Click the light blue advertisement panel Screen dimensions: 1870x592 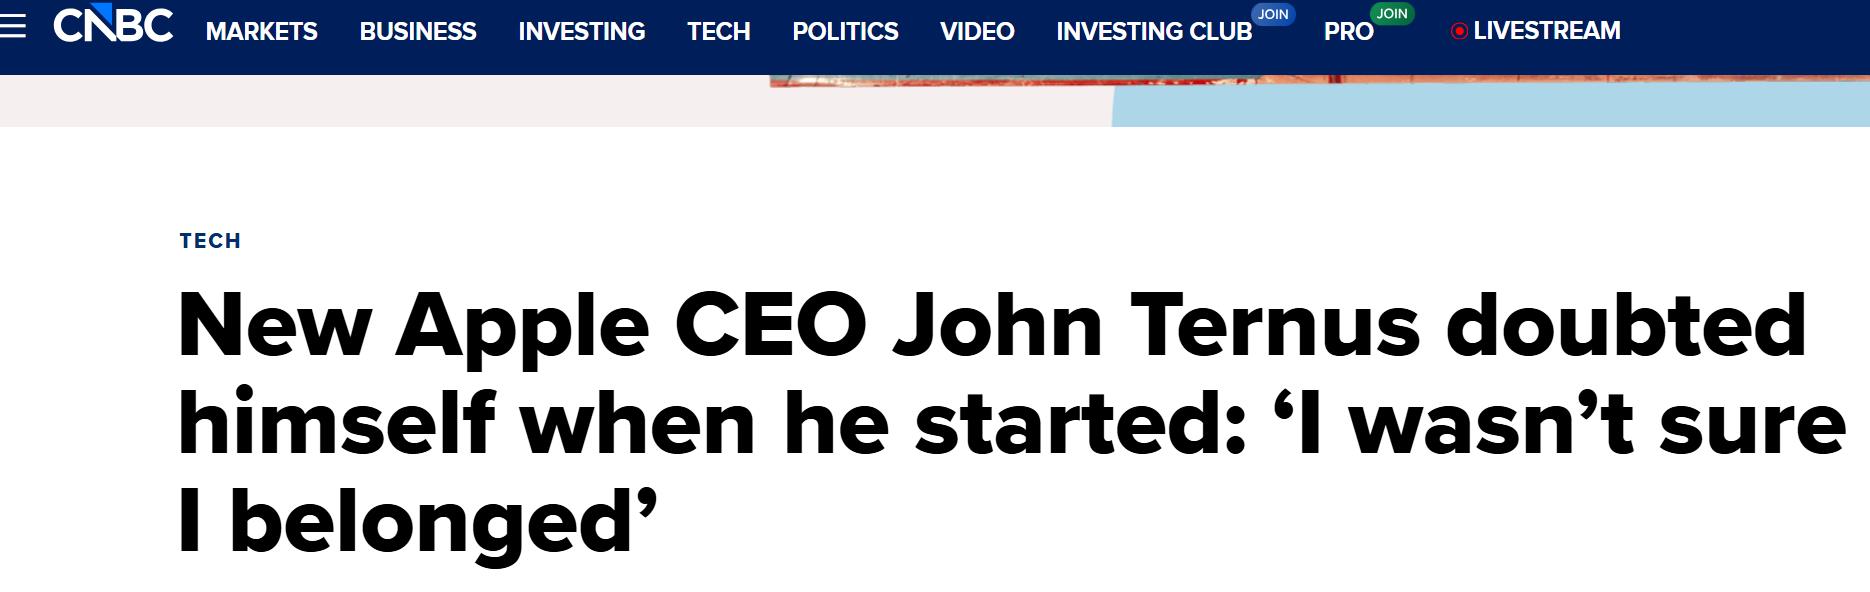tap(1490, 106)
